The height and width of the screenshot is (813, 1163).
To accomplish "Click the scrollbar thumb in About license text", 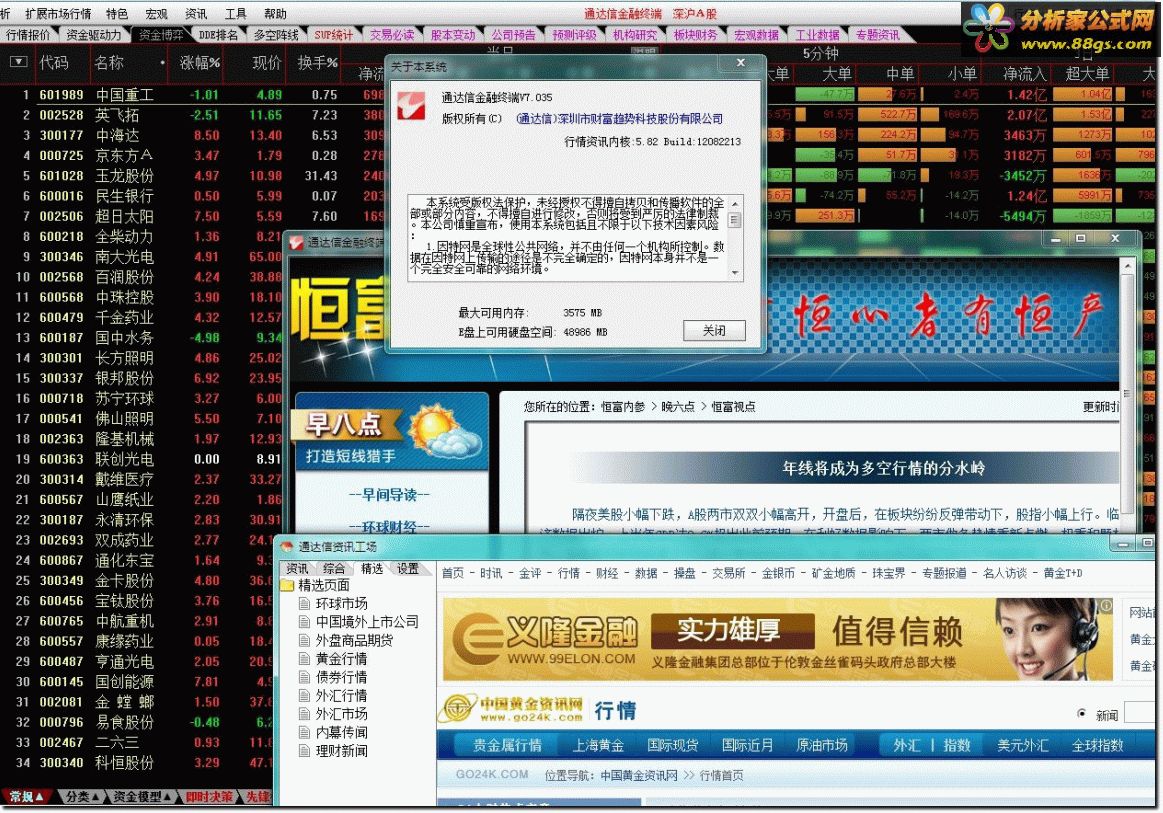I will click(x=735, y=220).
